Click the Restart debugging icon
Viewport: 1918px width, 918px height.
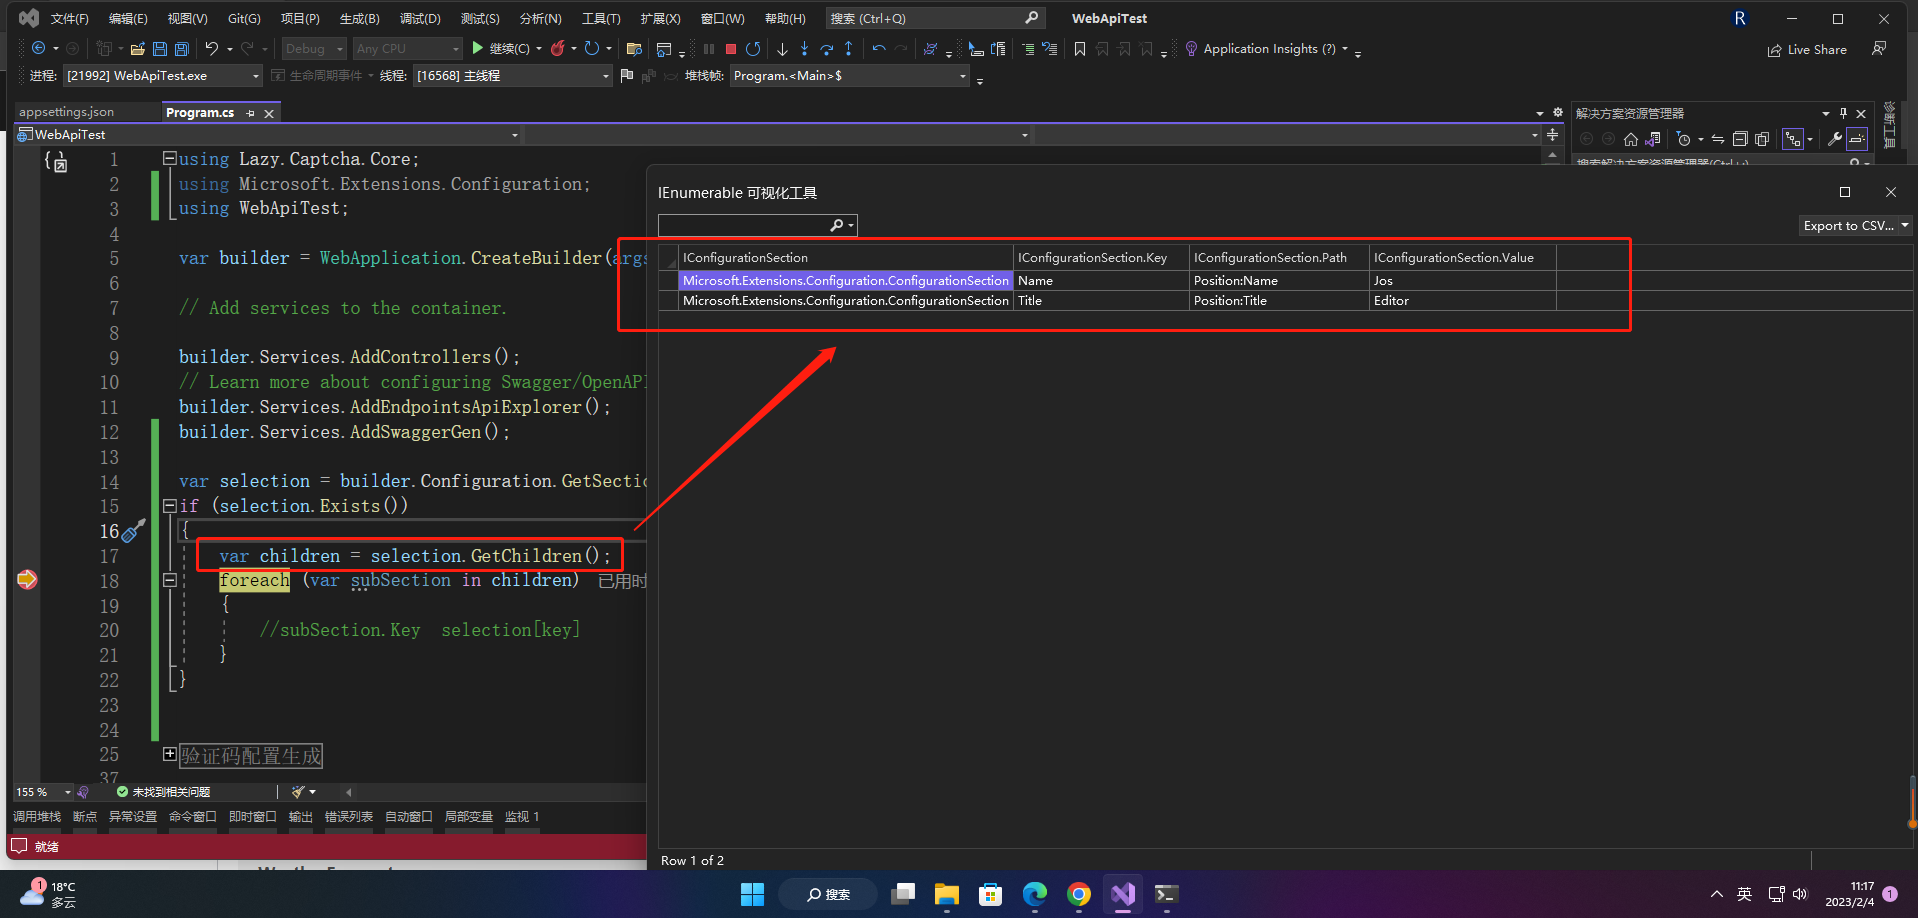click(x=753, y=48)
